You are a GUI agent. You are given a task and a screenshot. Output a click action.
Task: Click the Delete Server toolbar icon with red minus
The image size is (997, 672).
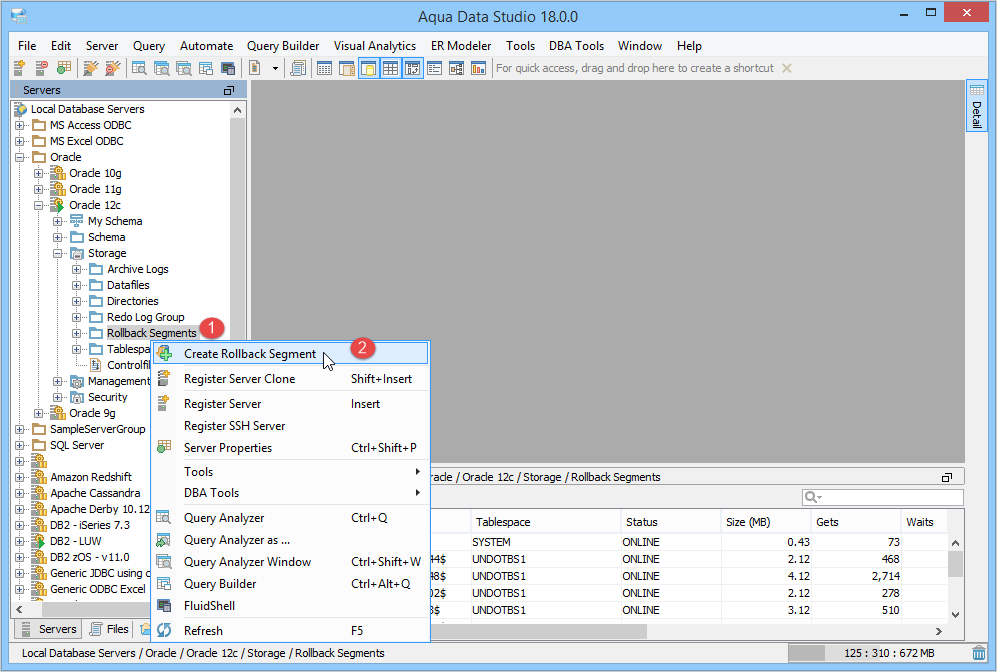click(41, 68)
